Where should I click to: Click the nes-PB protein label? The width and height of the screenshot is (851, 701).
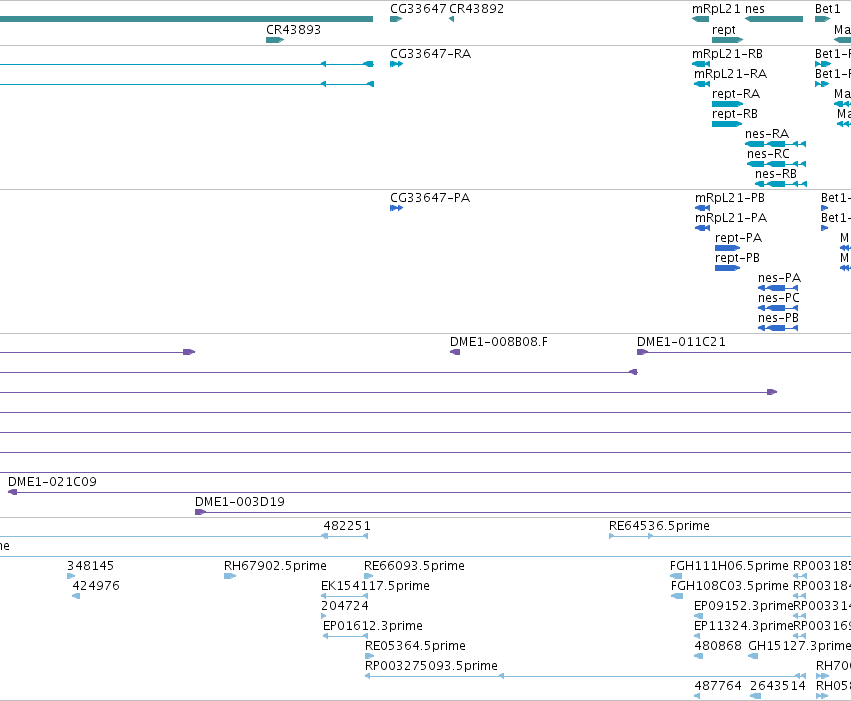(778, 318)
